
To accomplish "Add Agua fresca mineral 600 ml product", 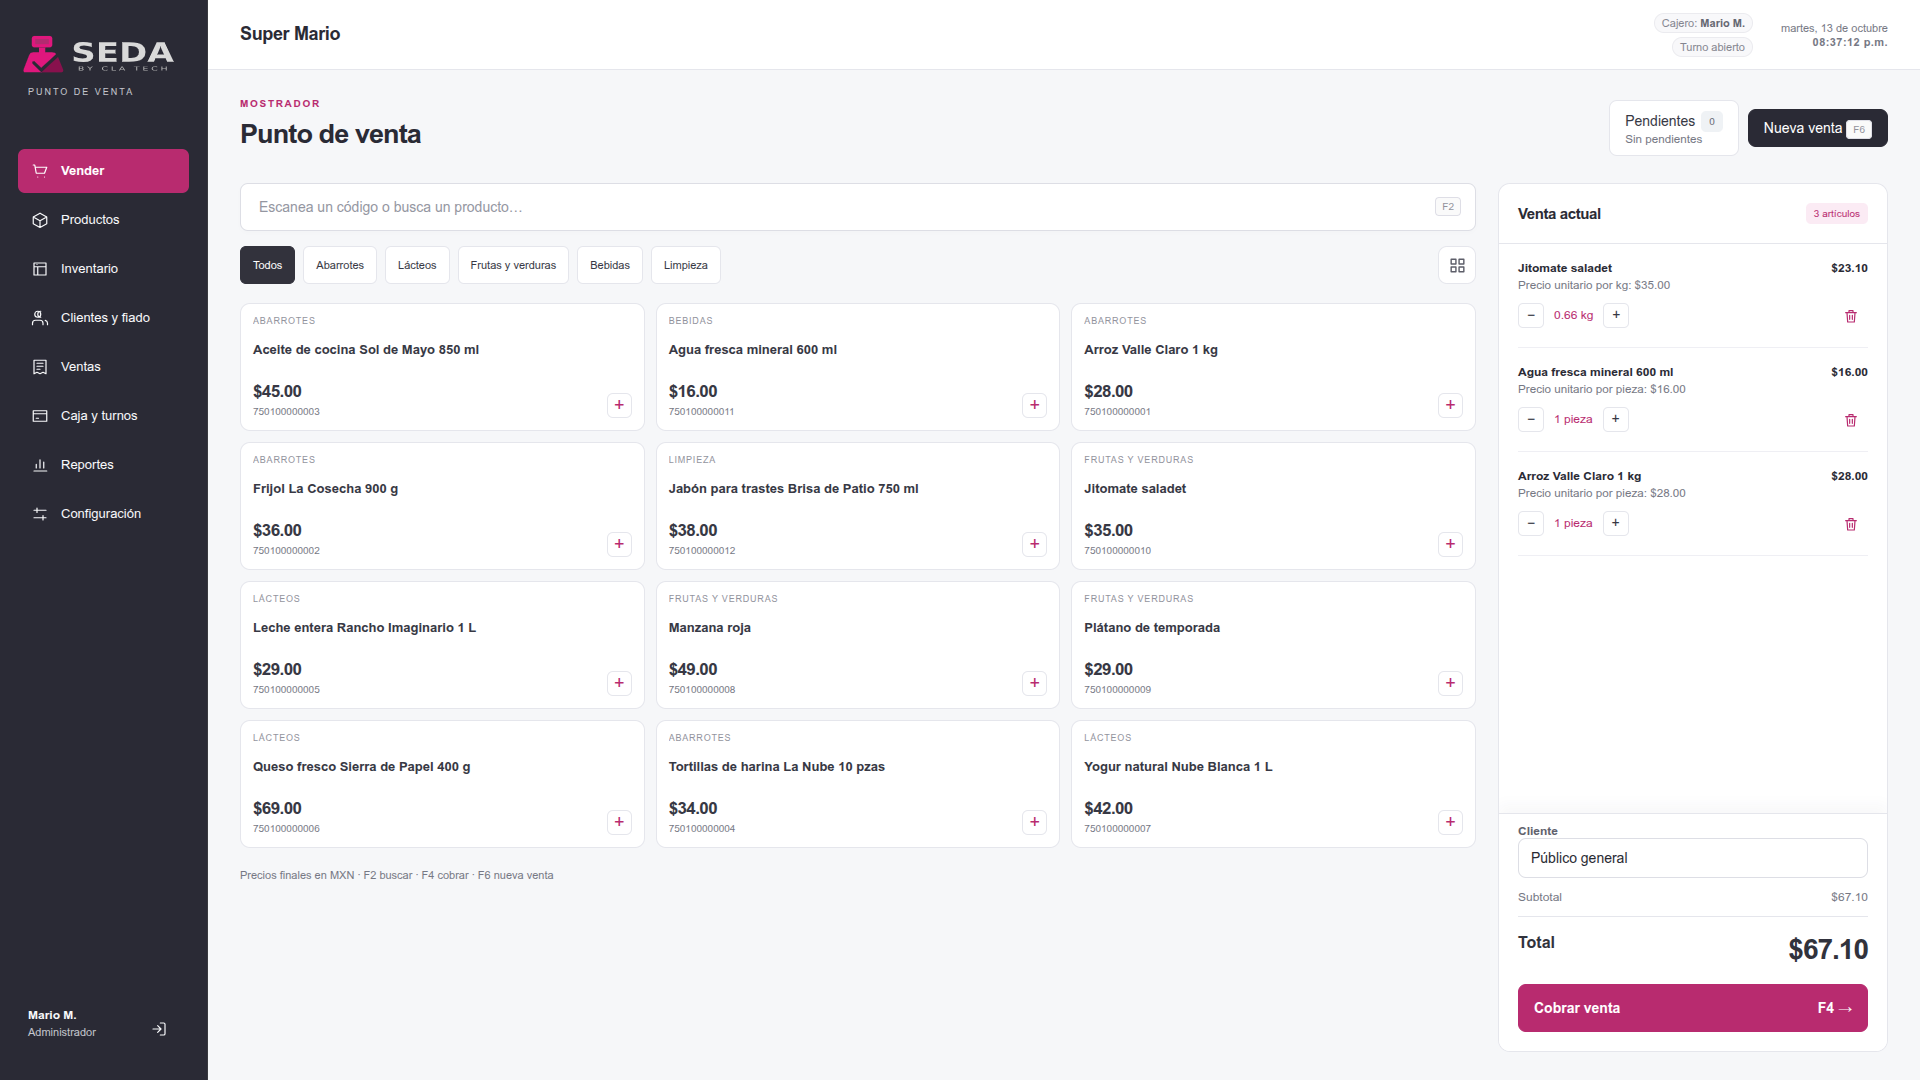I will point(1034,405).
